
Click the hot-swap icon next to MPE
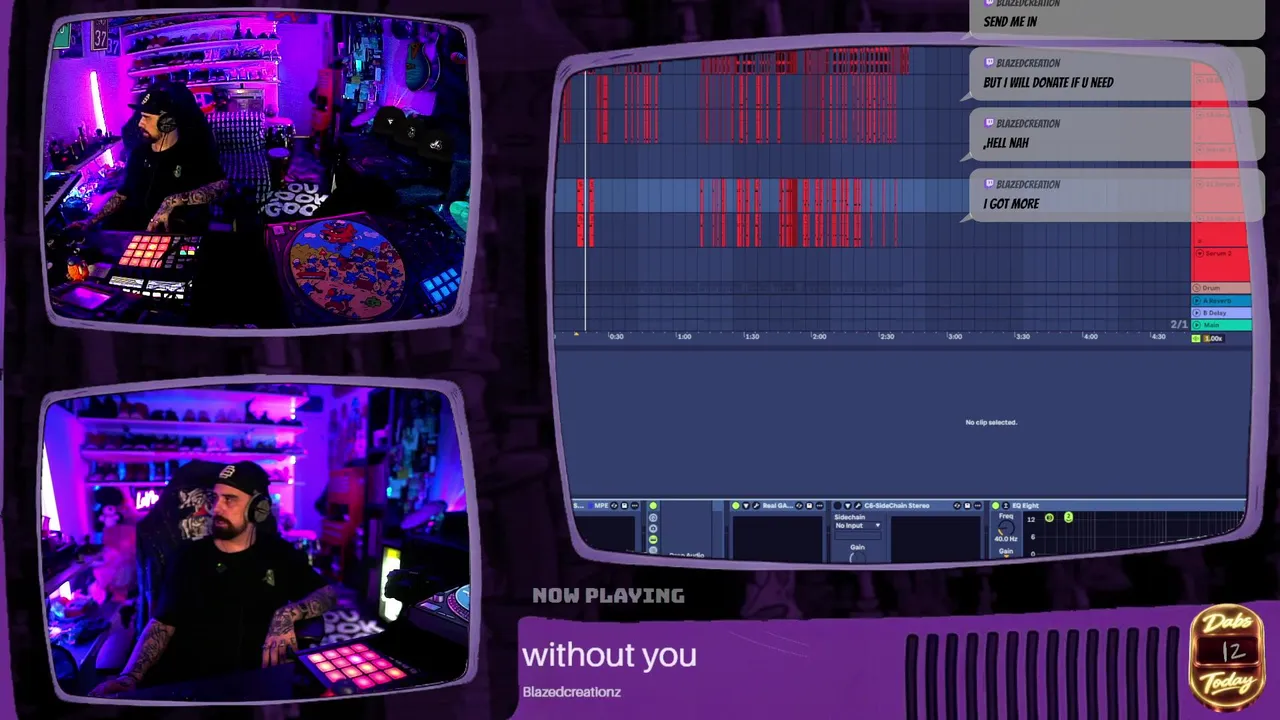[614, 506]
